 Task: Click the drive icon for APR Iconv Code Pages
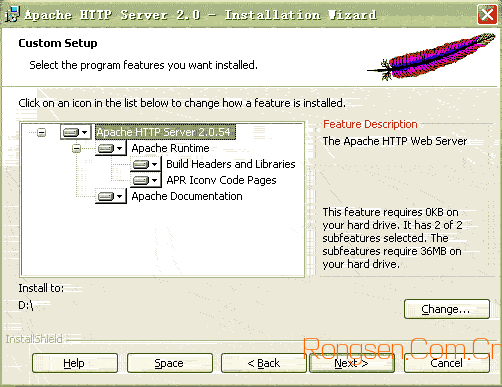click(145, 180)
